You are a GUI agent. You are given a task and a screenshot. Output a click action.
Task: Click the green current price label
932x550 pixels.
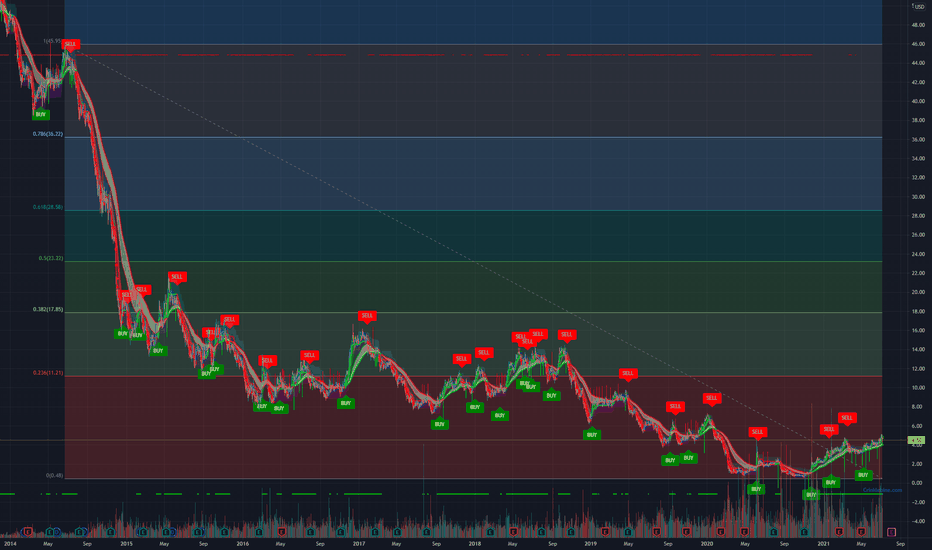pos(916,441)
